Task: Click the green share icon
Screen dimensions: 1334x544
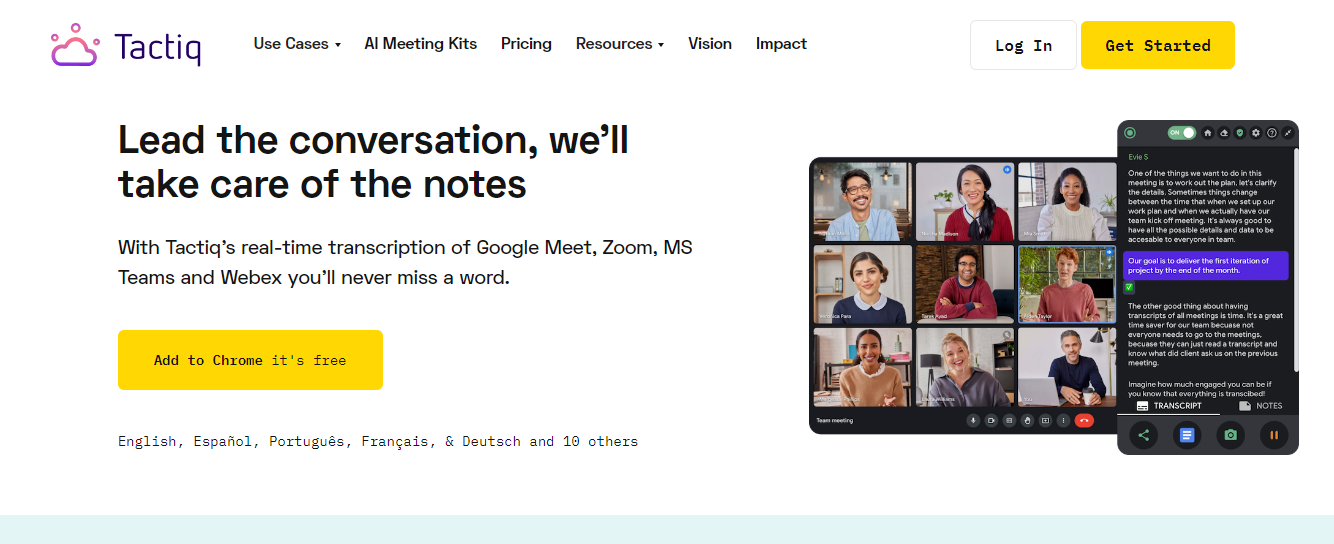Action: point(1144,435)
